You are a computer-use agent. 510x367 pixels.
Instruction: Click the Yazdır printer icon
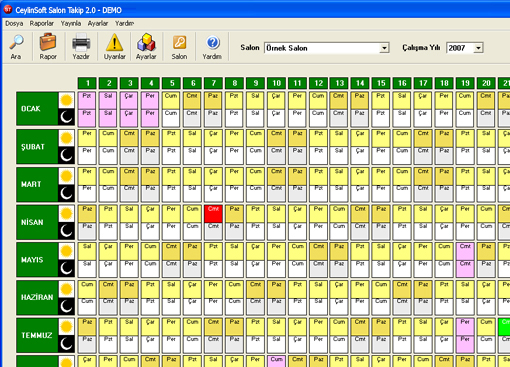[x=81, y=47]
